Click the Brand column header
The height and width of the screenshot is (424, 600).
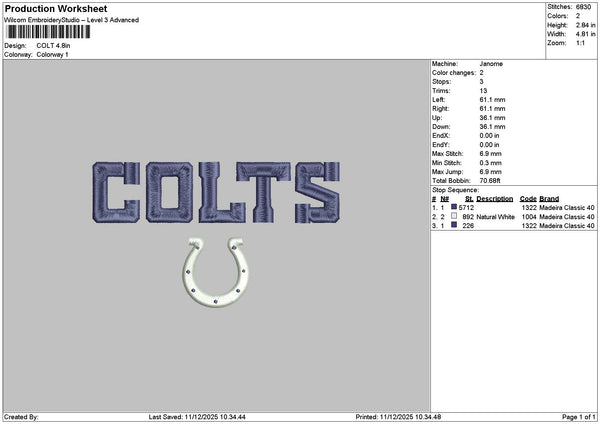[549, 199]
